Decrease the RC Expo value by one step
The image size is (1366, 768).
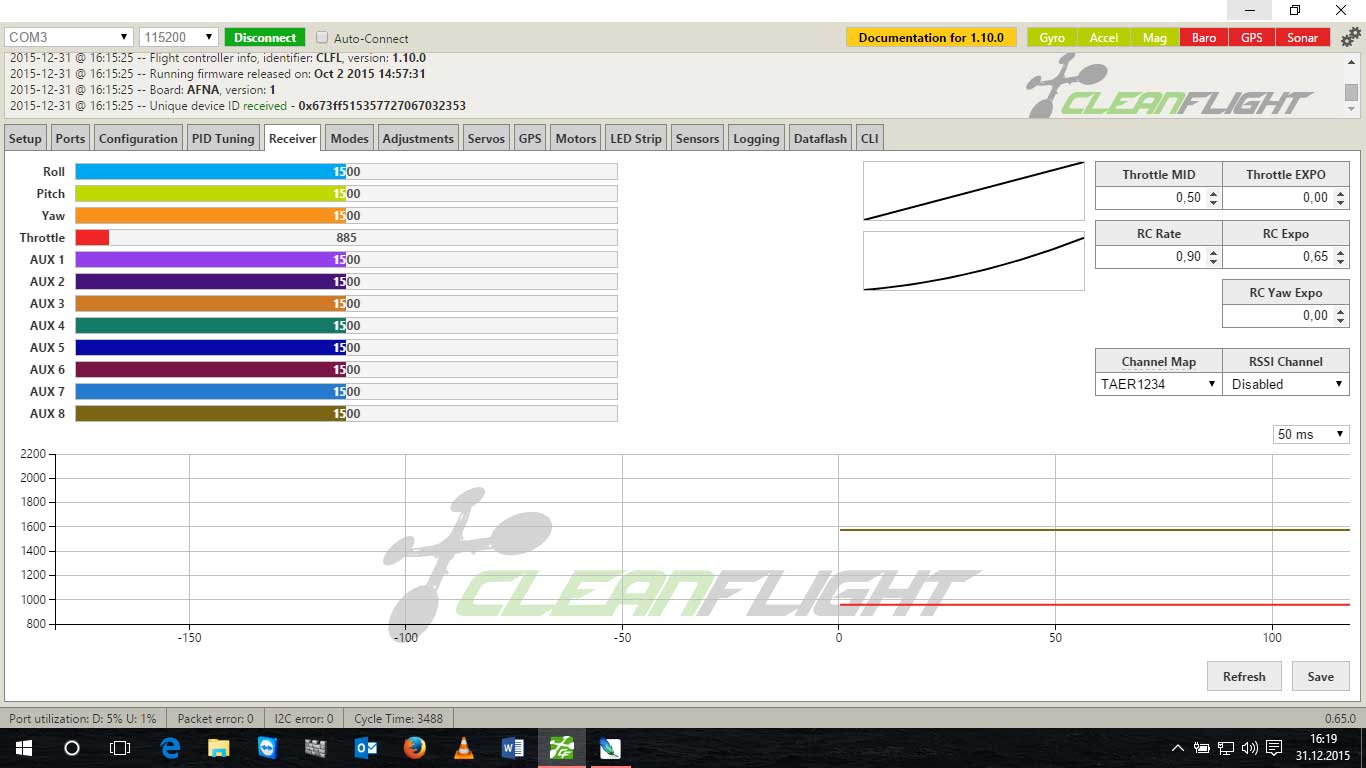pos(1341,261)
